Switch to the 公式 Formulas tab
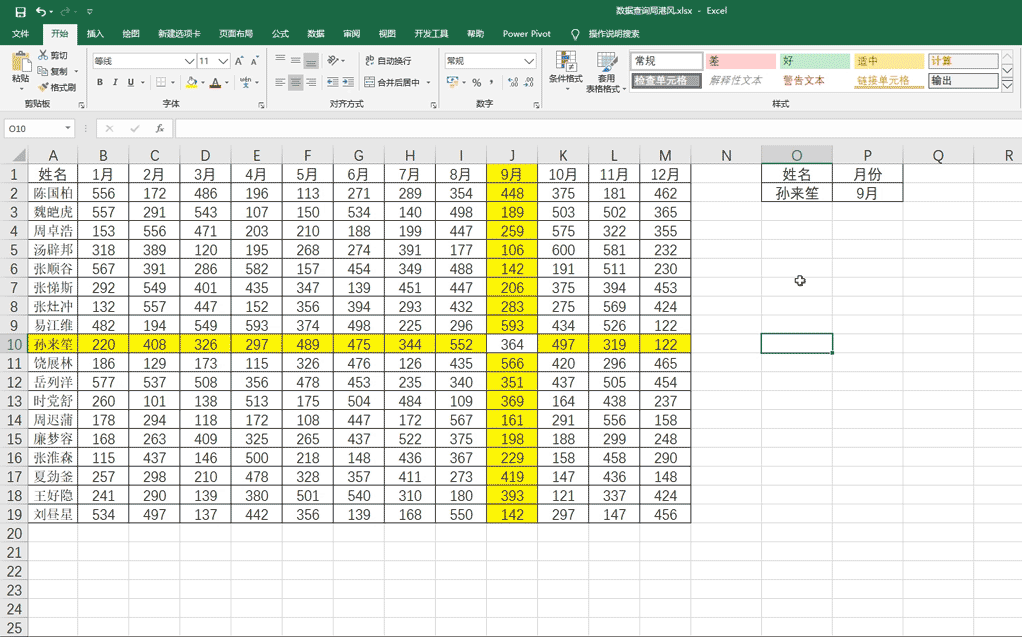This screenshot has height=637, width=1022. pyautogui.click(x=280, y=34)
